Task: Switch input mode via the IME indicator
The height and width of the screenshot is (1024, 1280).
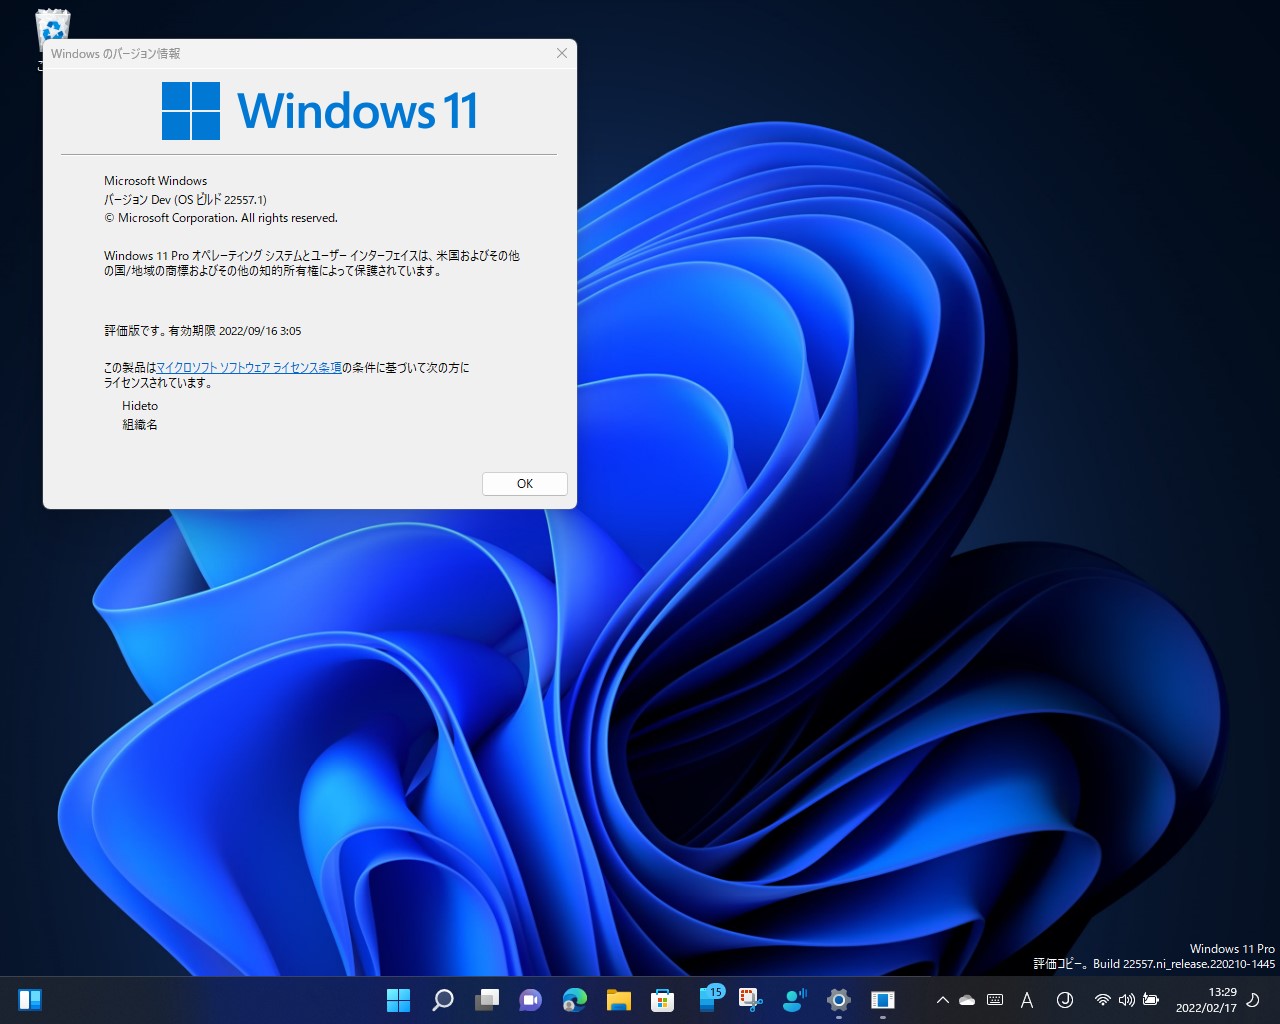Action: (x=1027, y=999)
